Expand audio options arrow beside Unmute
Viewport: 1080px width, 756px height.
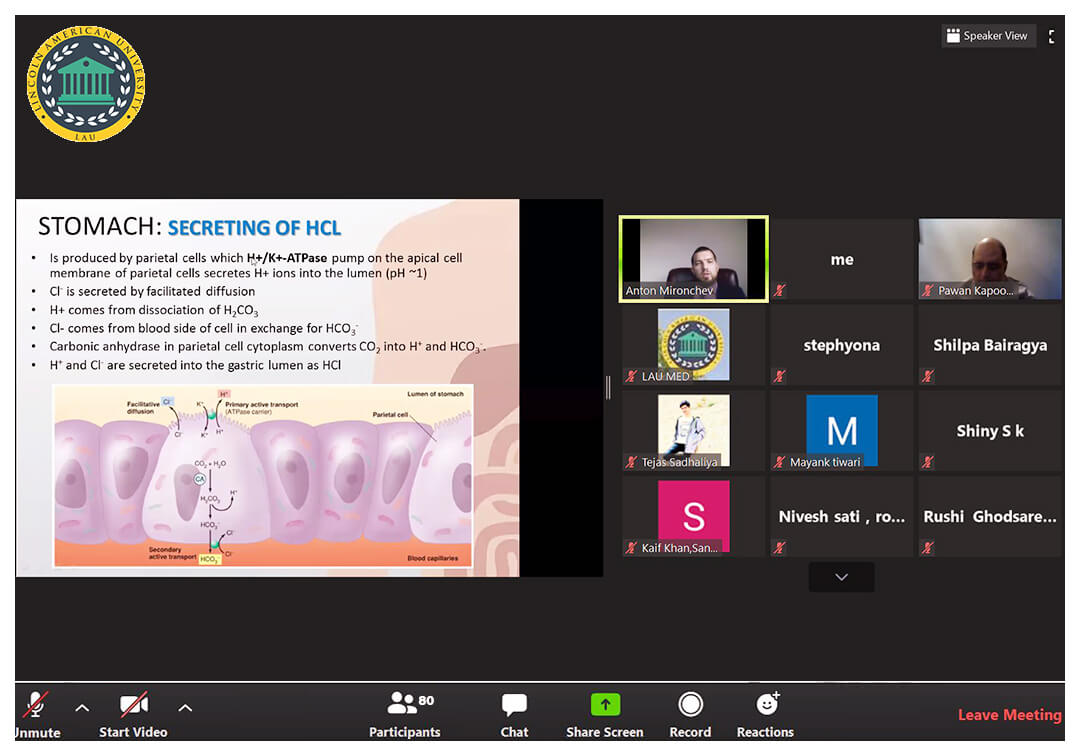tap(82, 708)
